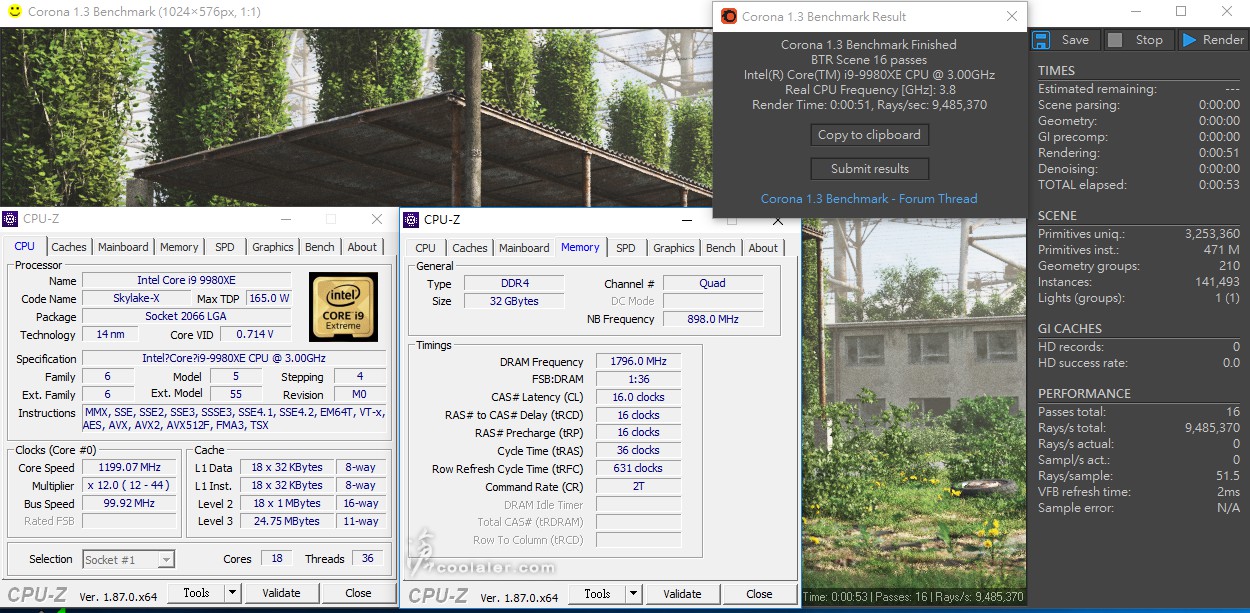Expand Tools dropdown arrow in right CPU-Z window
The image size is (1250, 613).
tap(633, 594)
